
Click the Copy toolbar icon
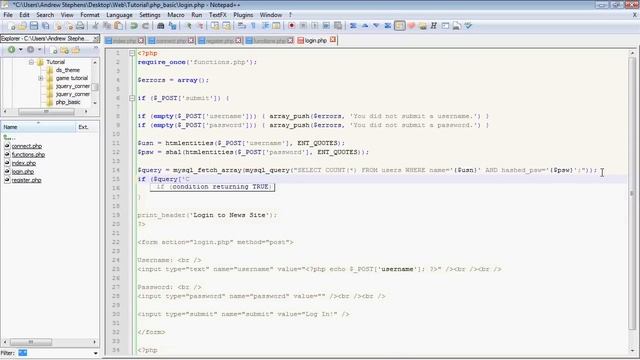[107, 26]
